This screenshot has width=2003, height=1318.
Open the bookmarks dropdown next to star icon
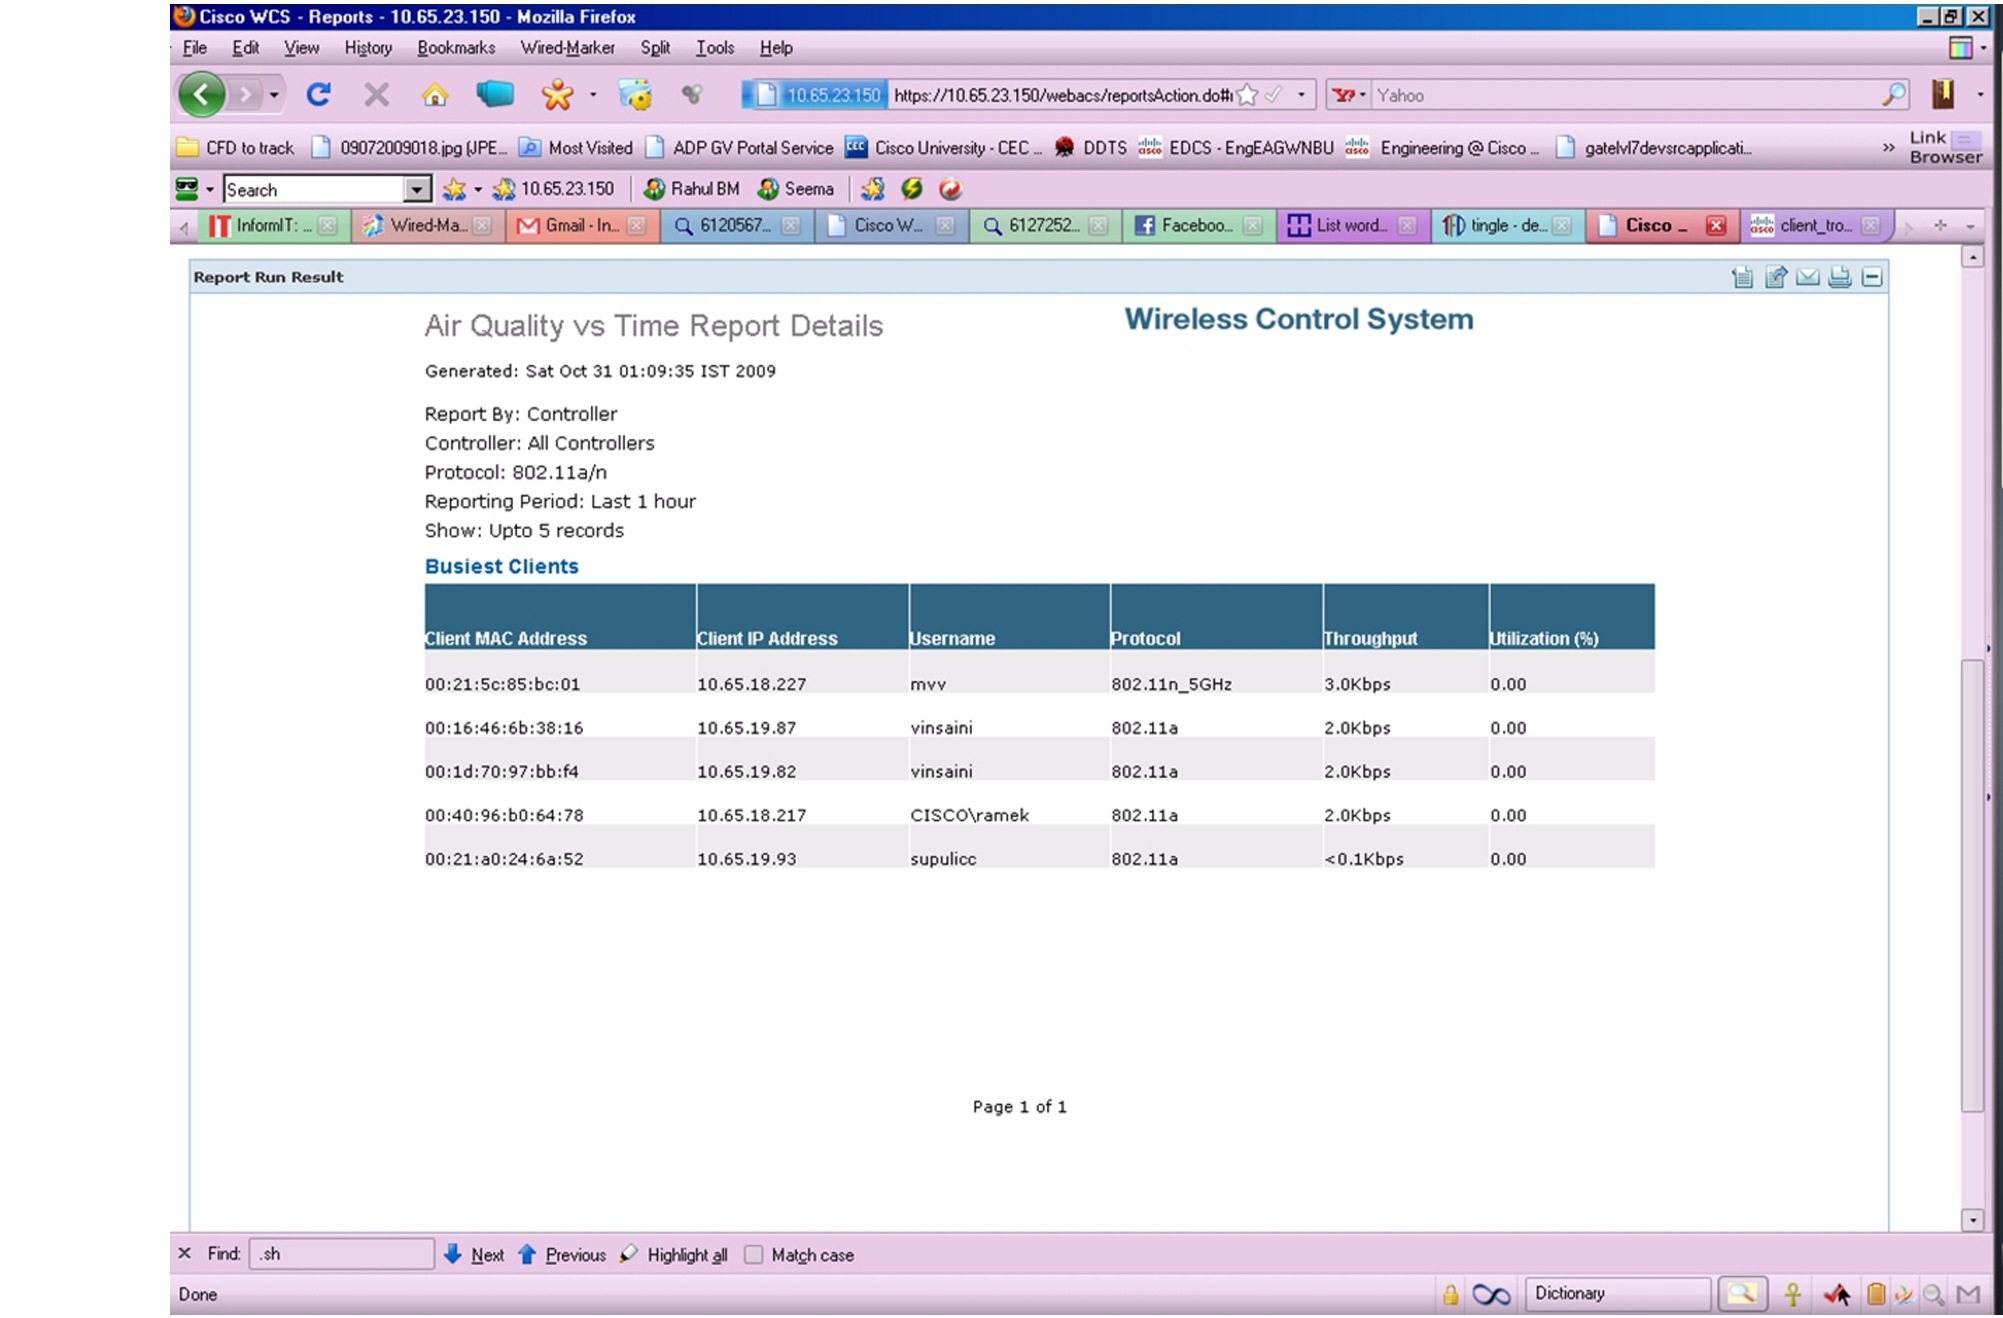pos(478,188)
